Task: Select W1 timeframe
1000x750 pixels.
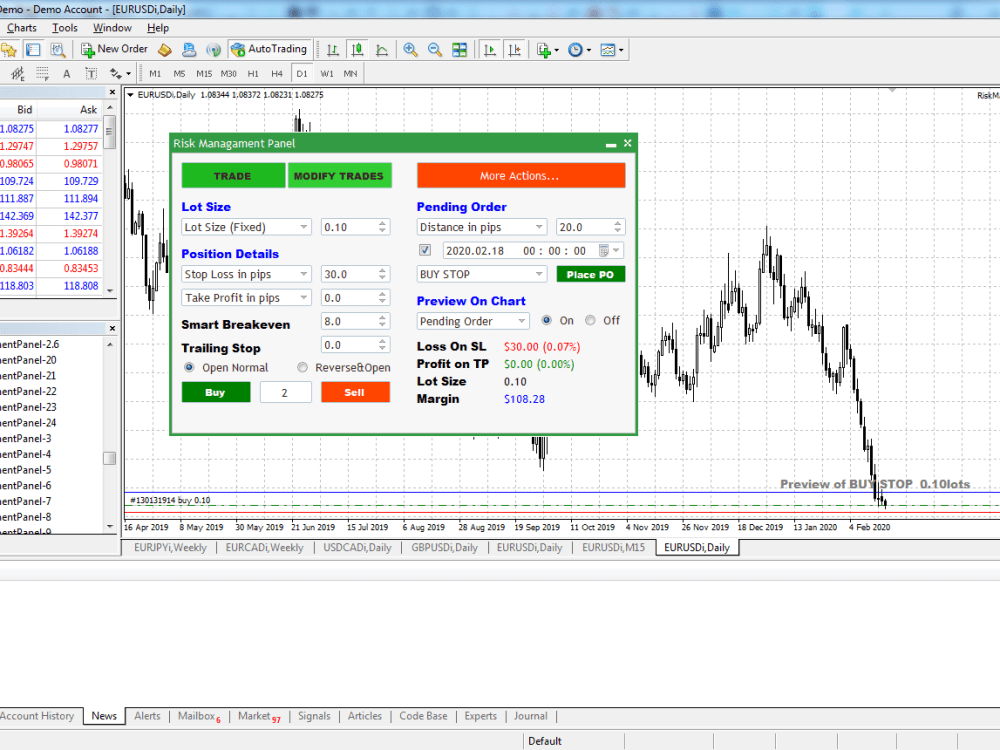Action: tap(327, 74)
